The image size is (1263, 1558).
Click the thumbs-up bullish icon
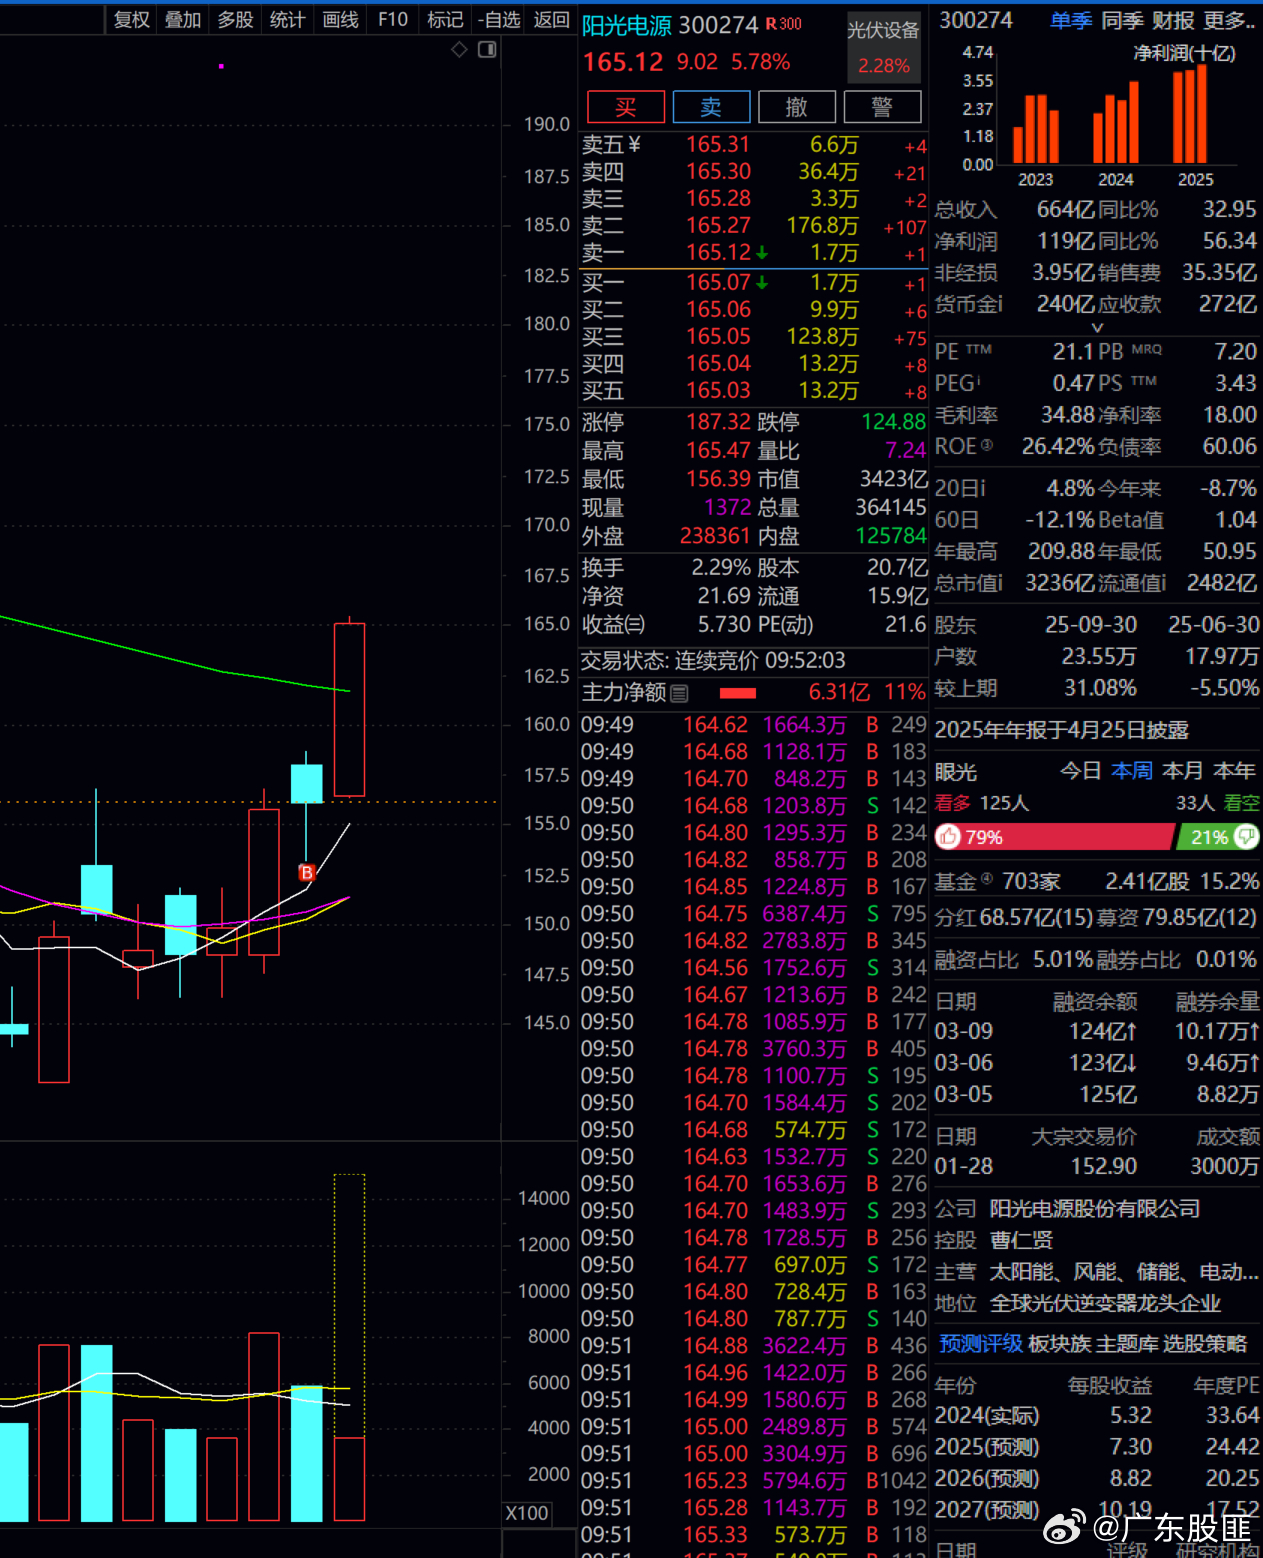(948, 837)
